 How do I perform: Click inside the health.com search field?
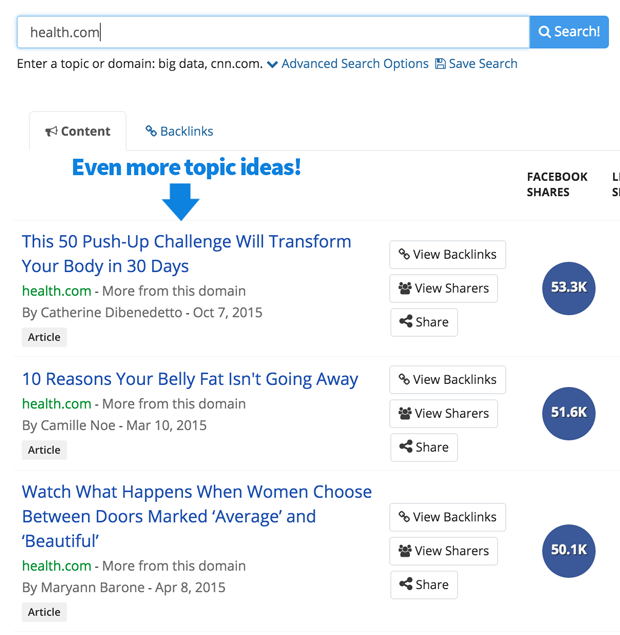[273, 32]
